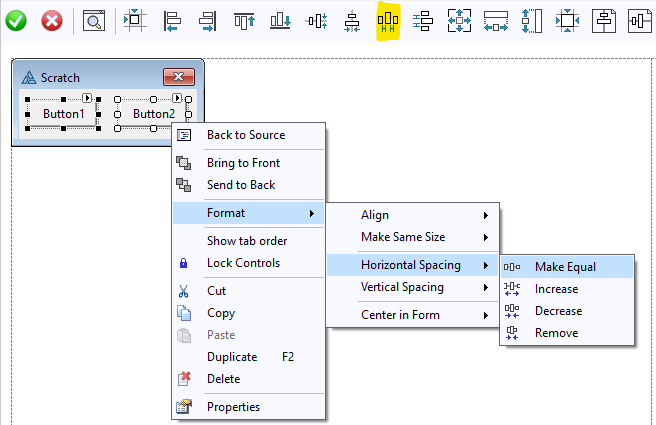Click the highlighted equal horizontal spacing icon
656x425 pixels.
point(387,20)
